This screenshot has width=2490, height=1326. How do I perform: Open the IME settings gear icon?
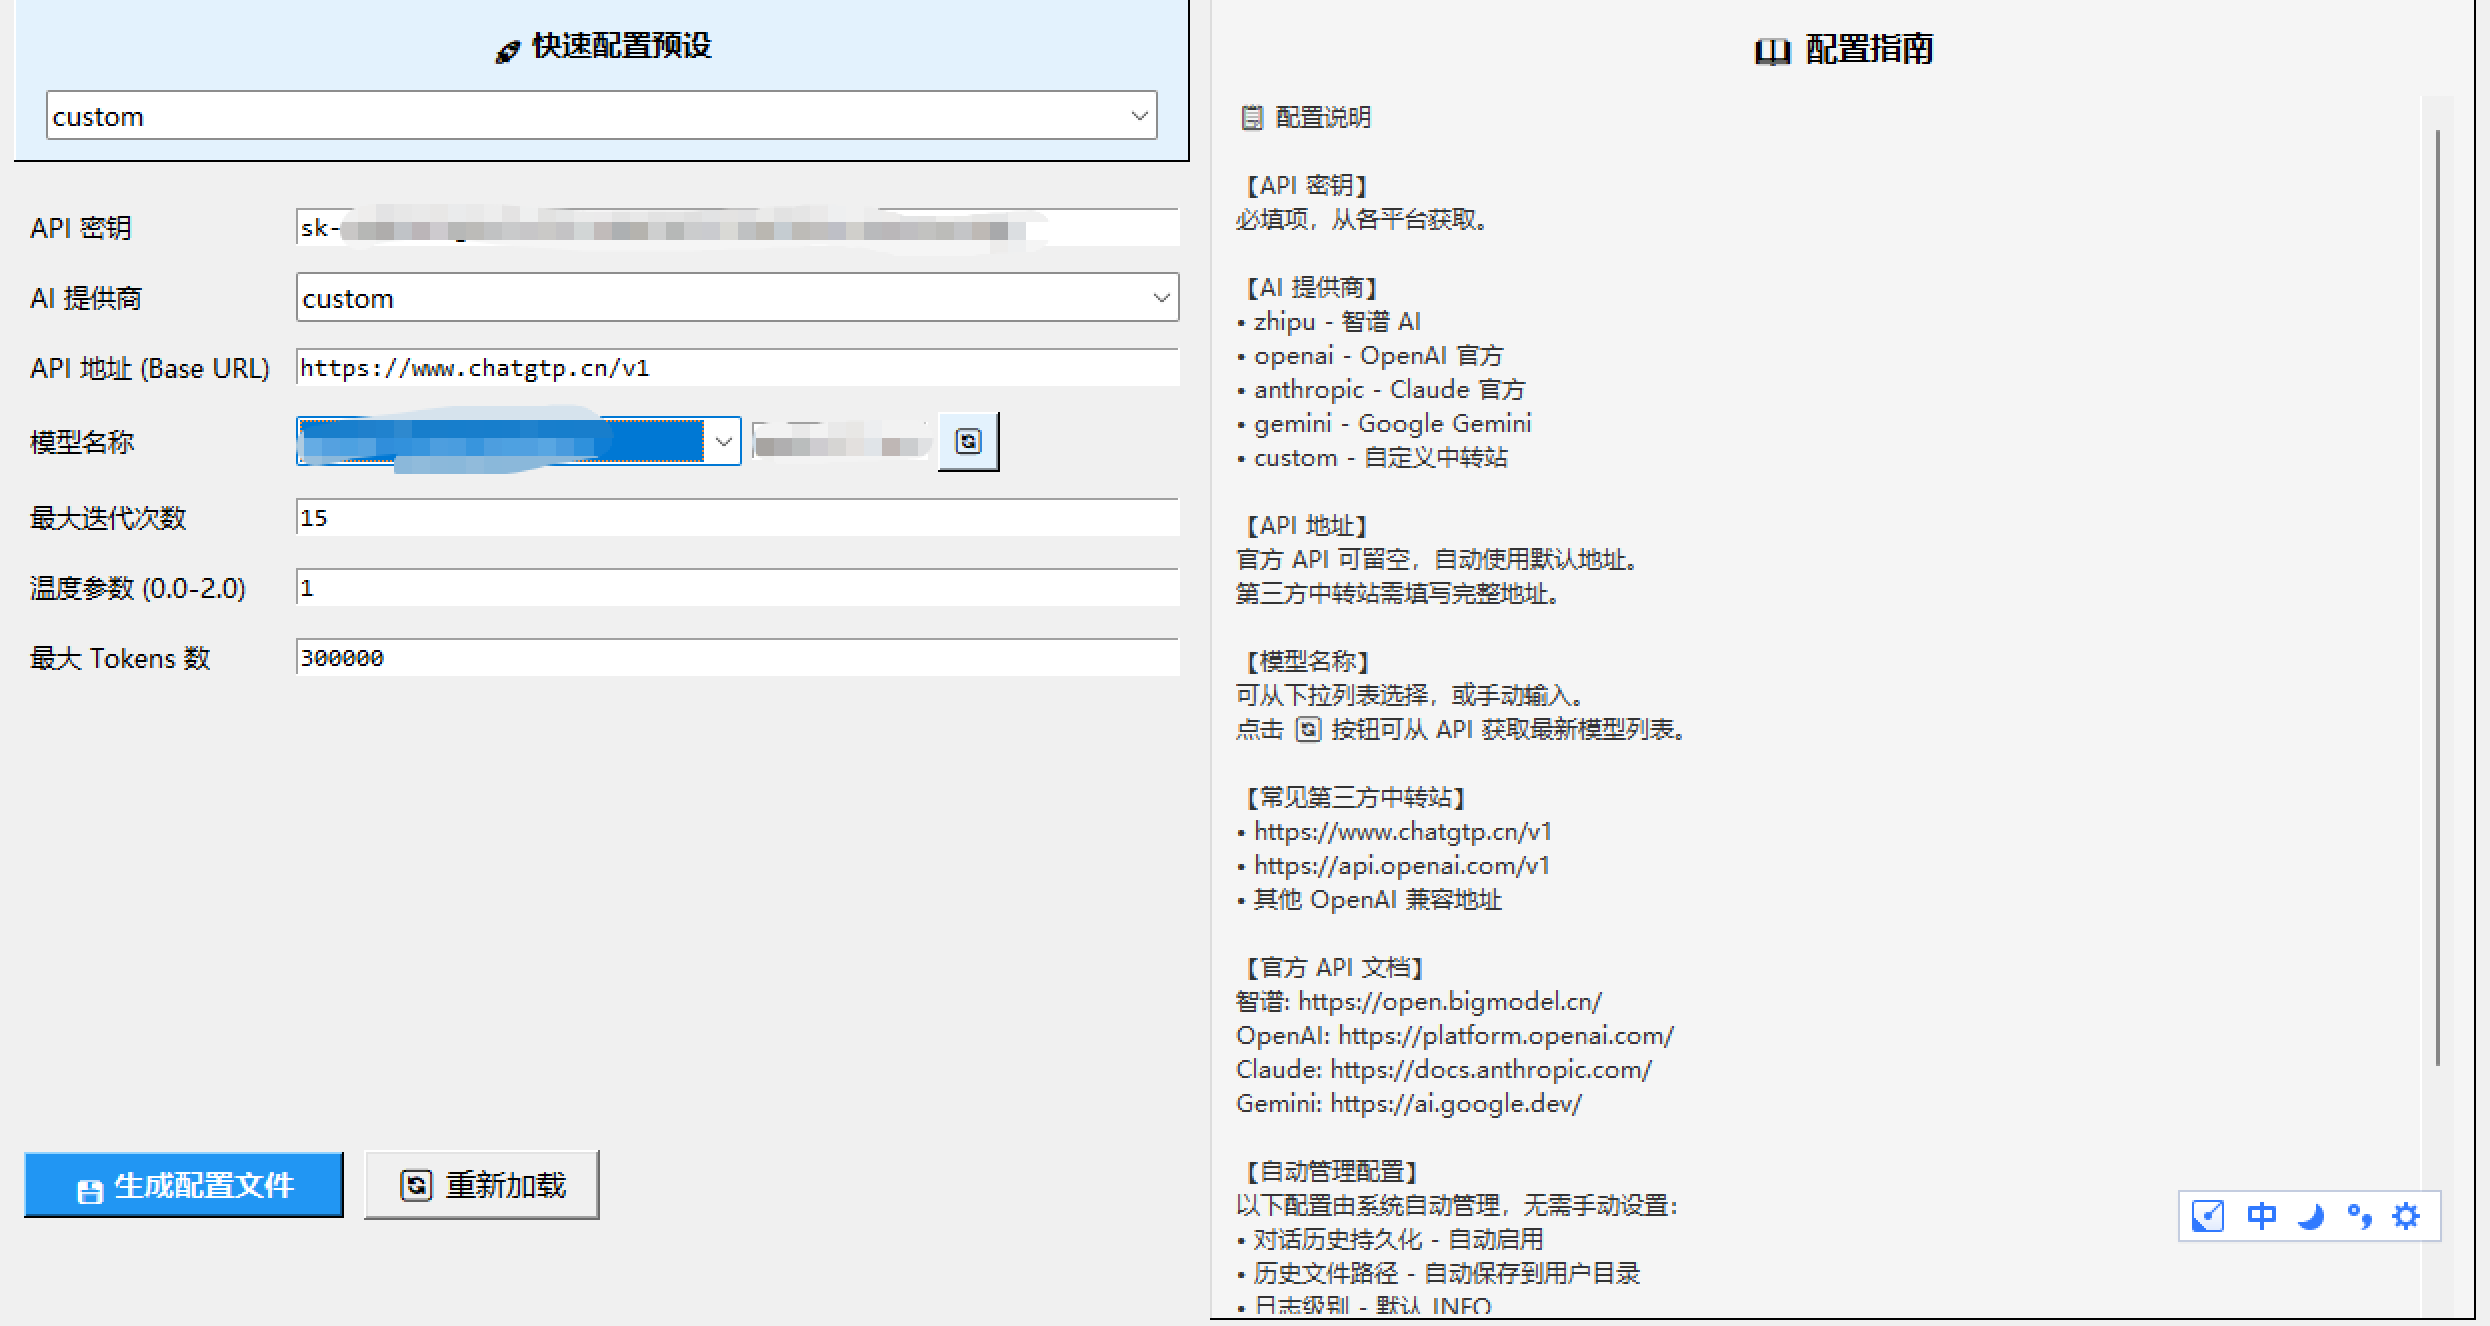[2406, 1216]
